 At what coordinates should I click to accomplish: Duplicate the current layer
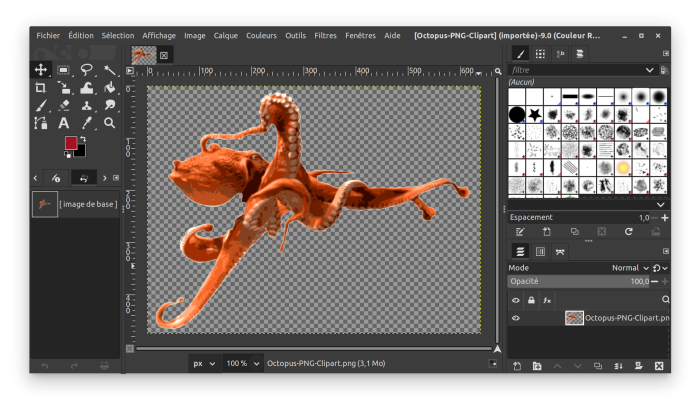pos(598,366)
